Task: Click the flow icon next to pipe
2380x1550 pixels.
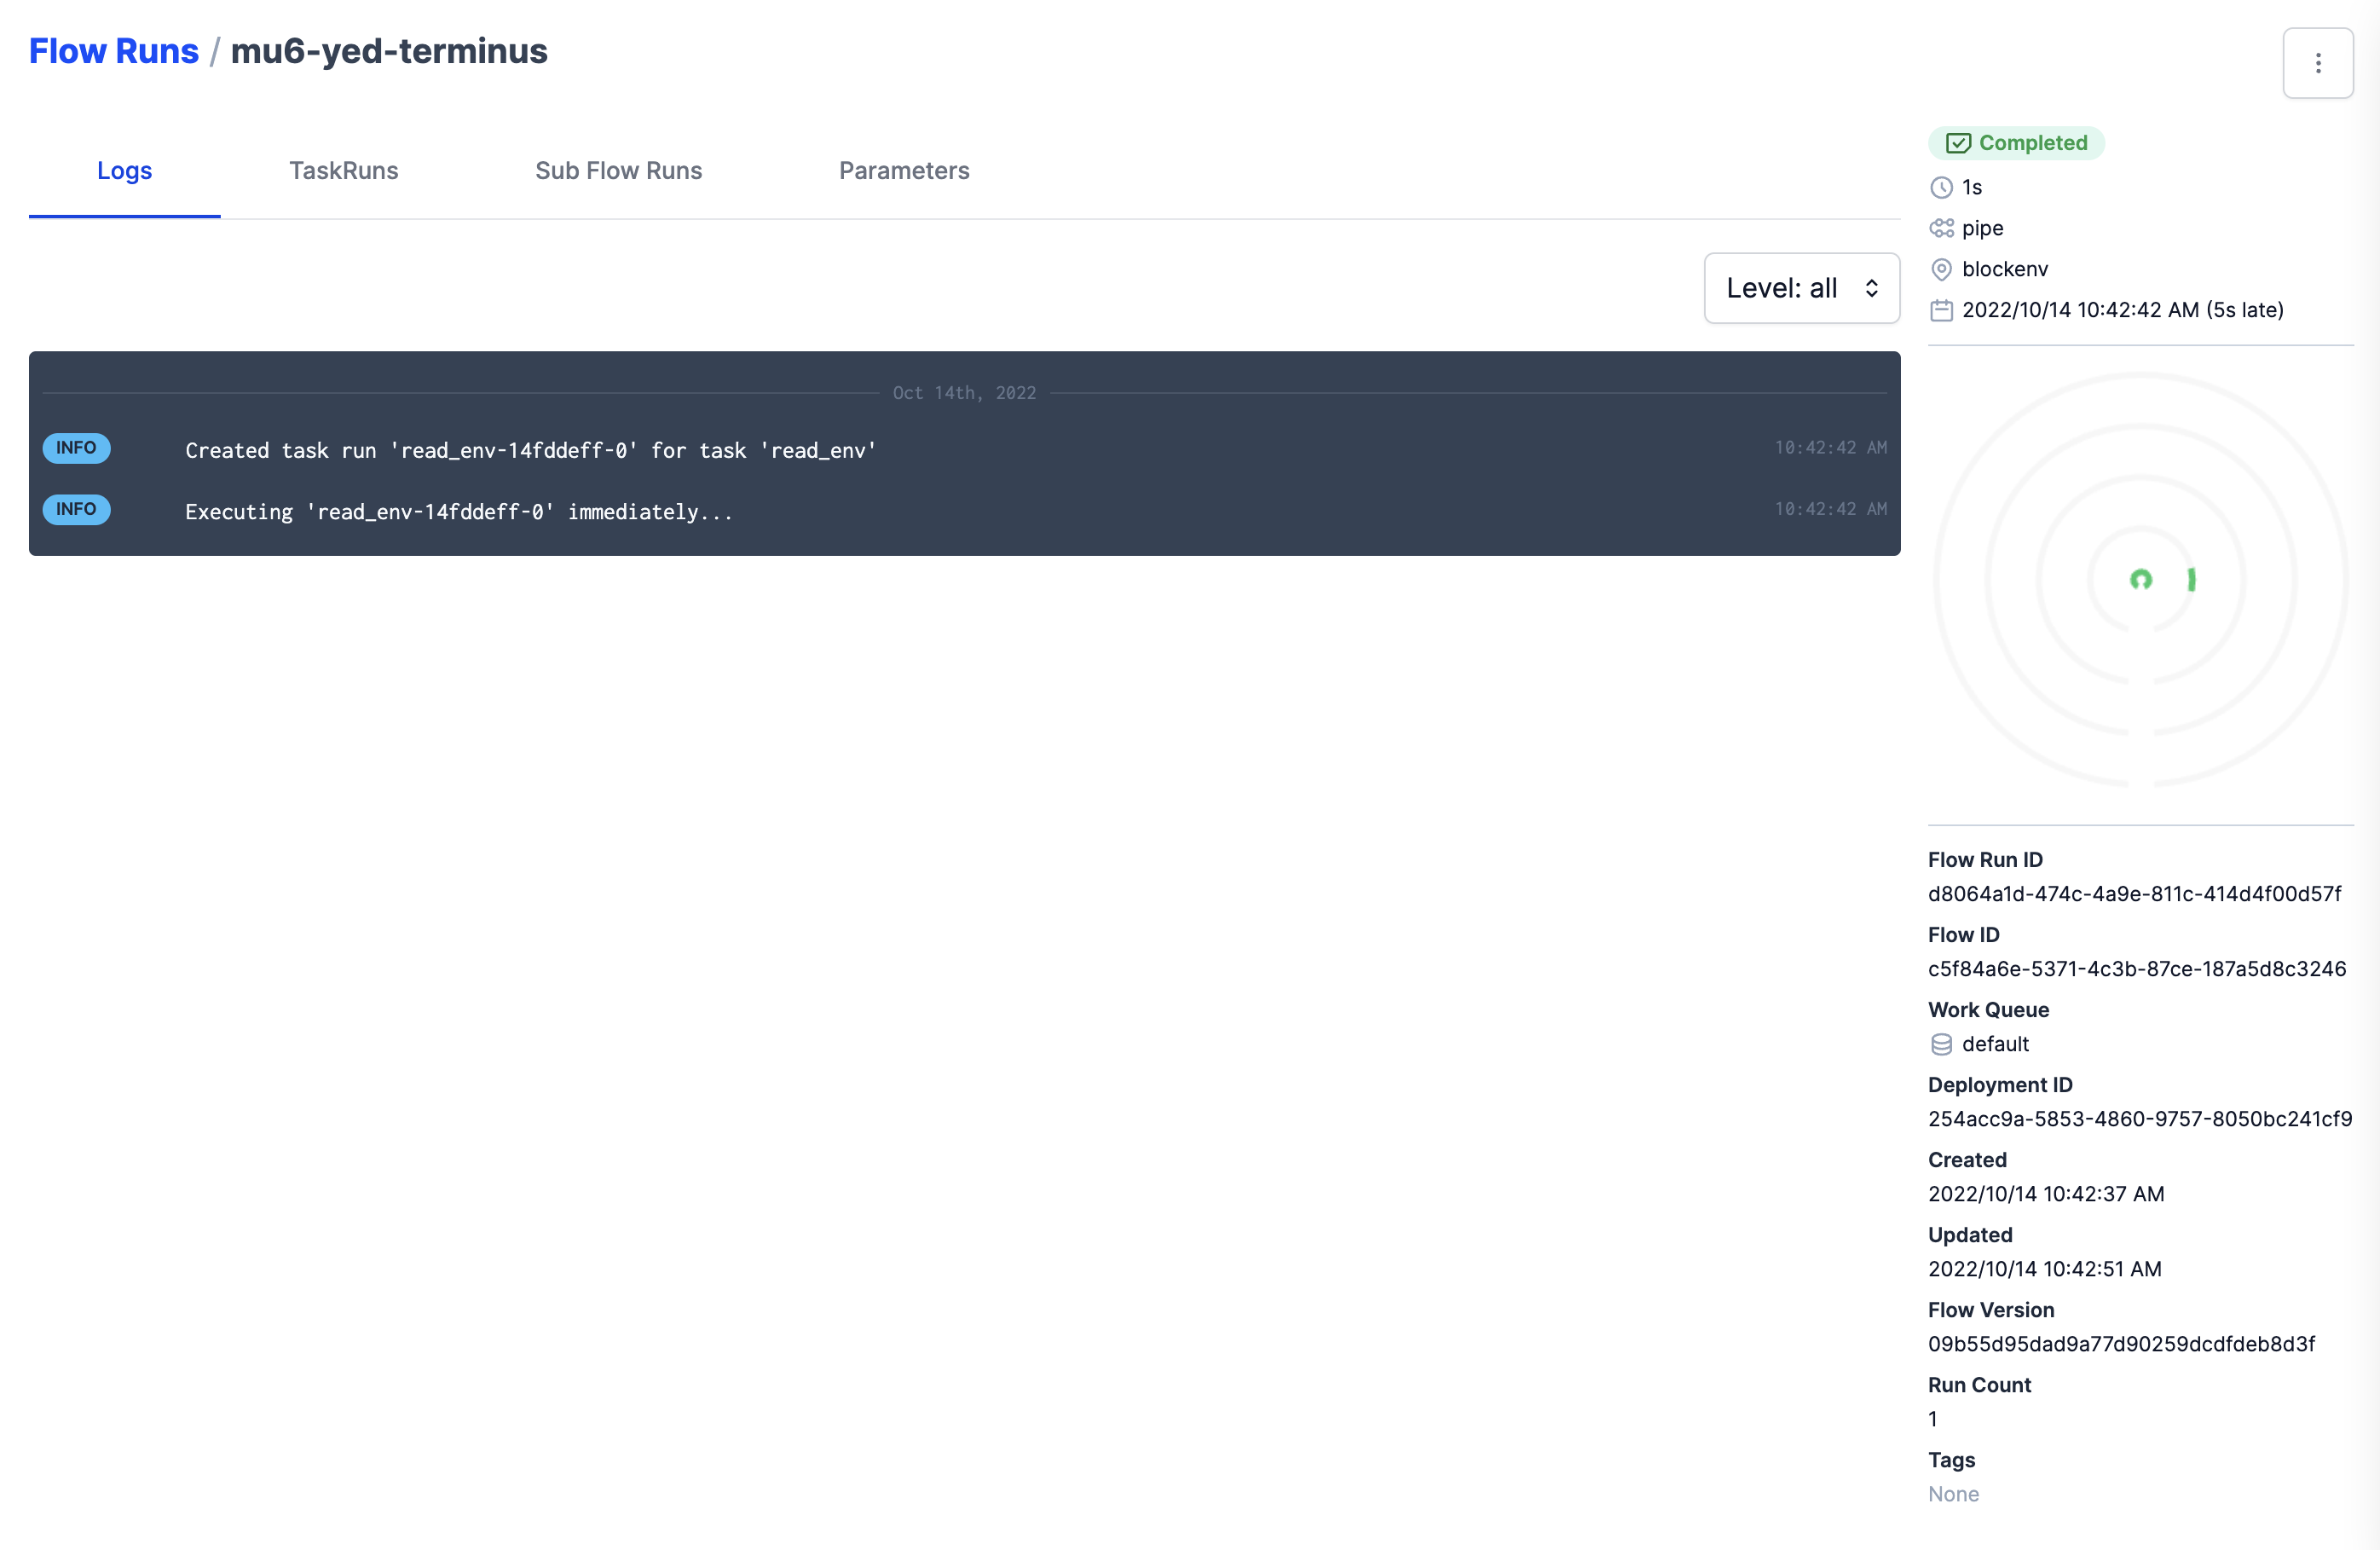Action: pyautogui.click(x=1941, y=228)
